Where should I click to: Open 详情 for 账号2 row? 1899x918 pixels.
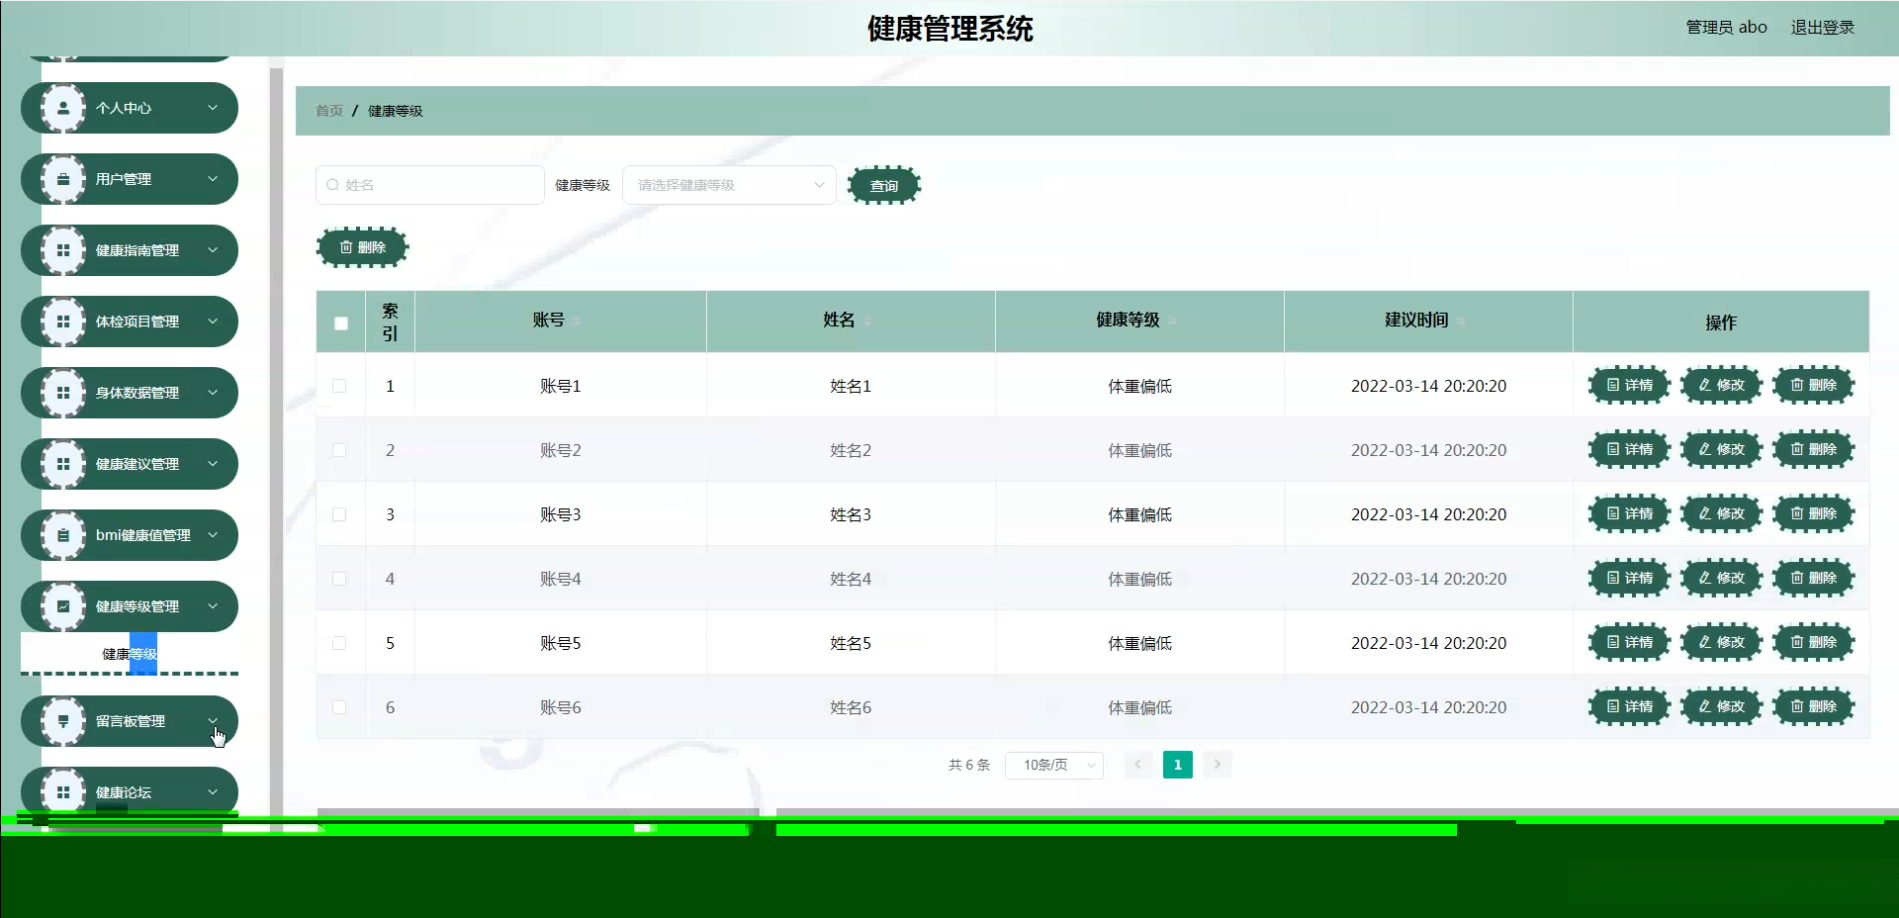coord(1629,449)
